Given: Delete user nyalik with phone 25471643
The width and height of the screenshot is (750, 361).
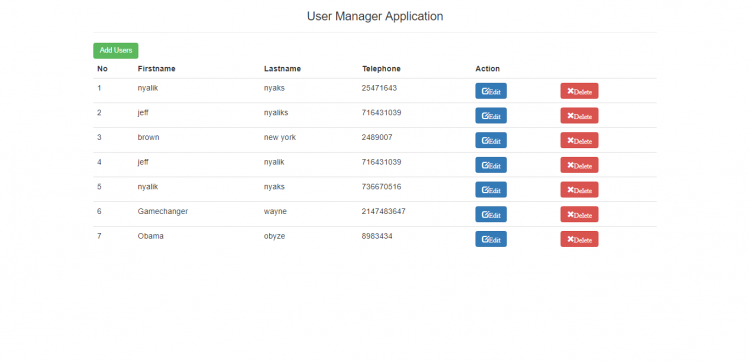Looking at the screenshot, I should (579, 91).
